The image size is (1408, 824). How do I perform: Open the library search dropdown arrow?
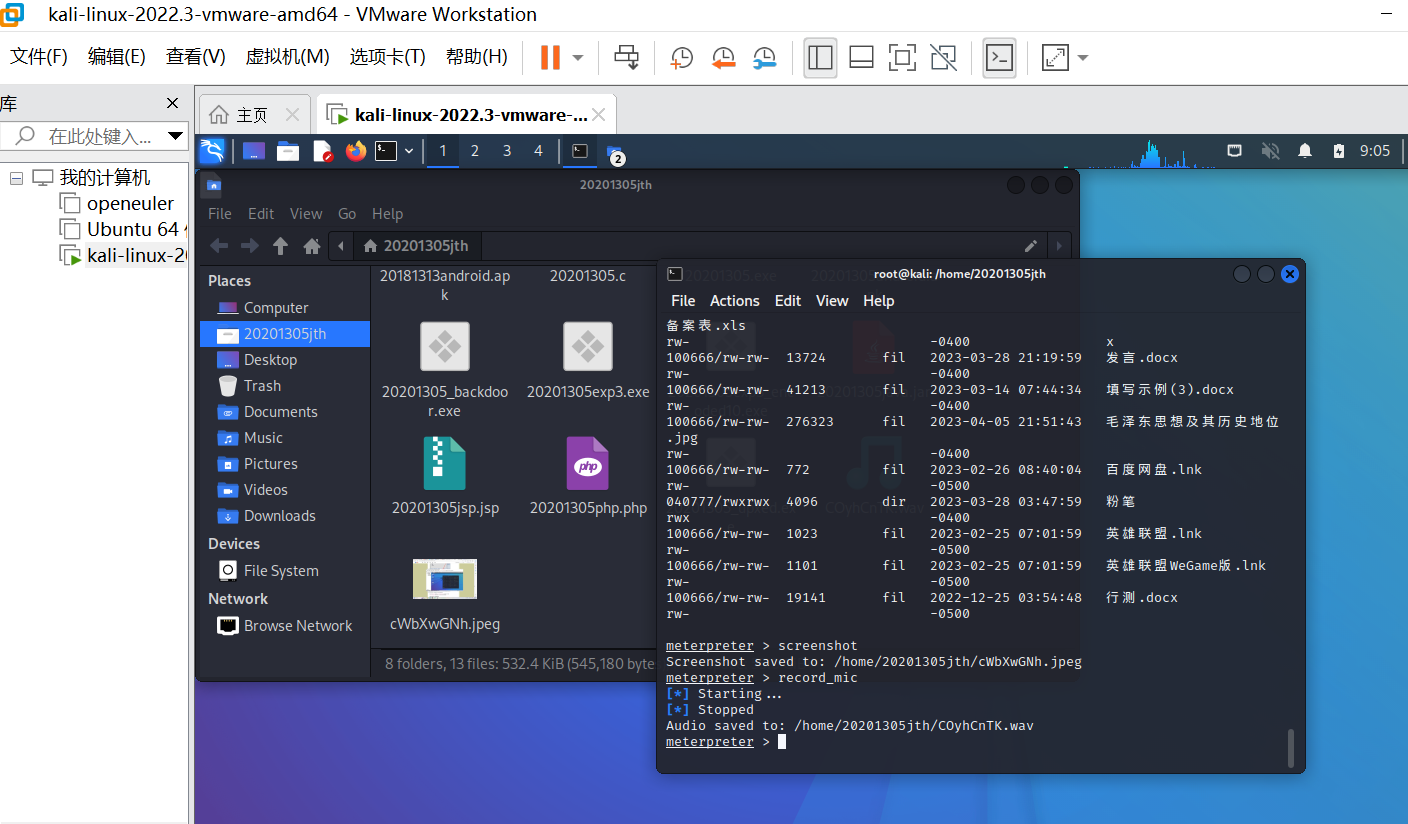175,136
